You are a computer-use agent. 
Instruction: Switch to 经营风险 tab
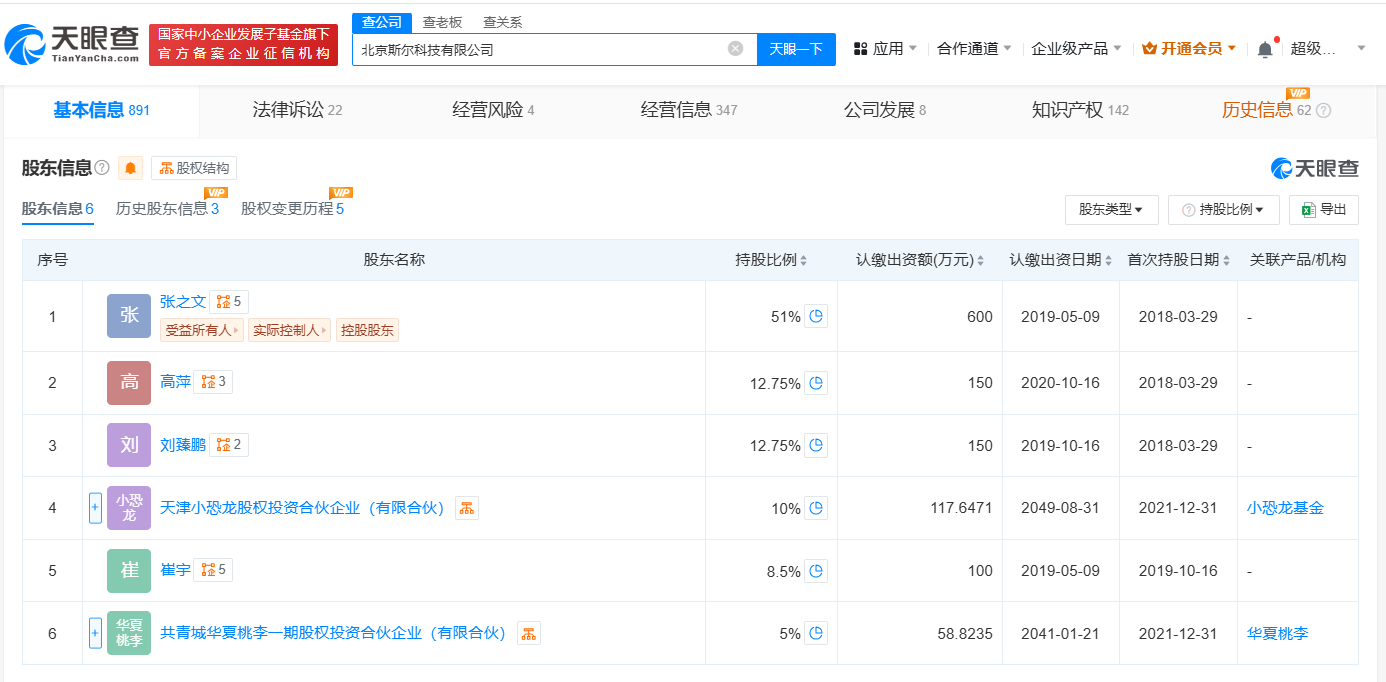(x=493, y=110)
